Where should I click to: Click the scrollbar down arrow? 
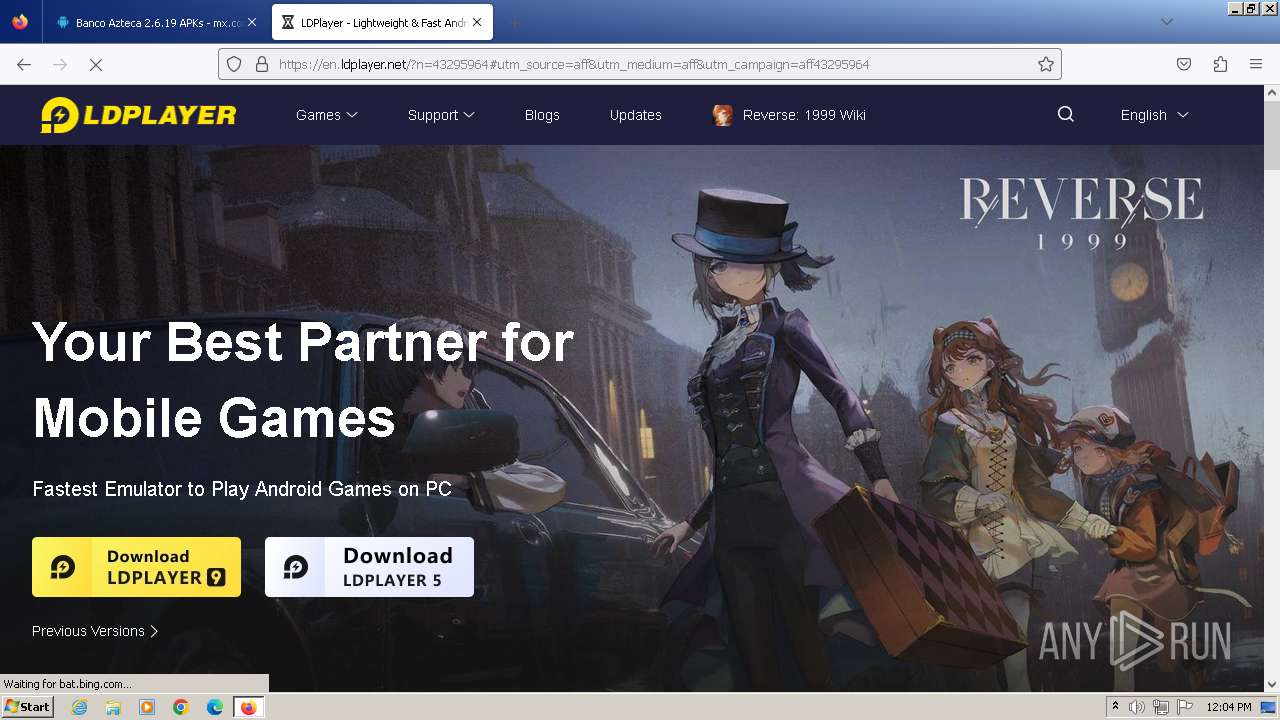1272,684
